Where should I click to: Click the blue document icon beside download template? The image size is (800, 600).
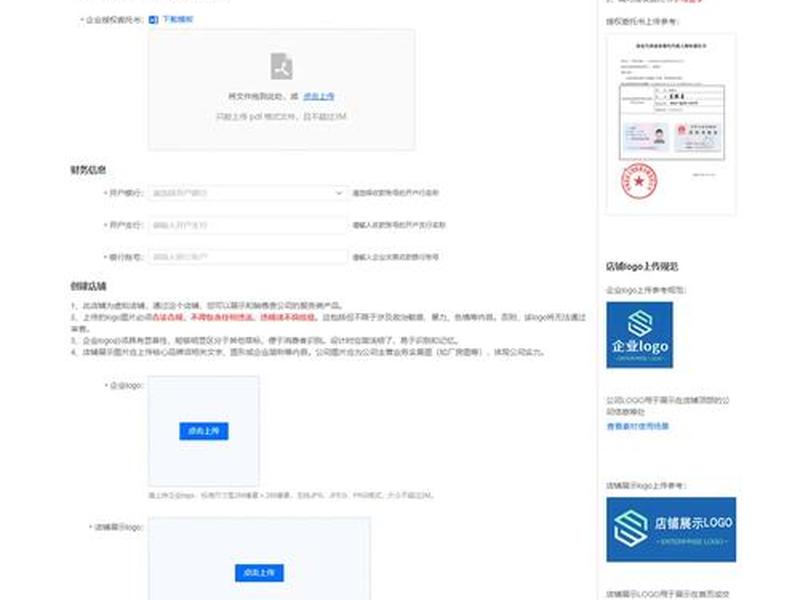point(154,20)
